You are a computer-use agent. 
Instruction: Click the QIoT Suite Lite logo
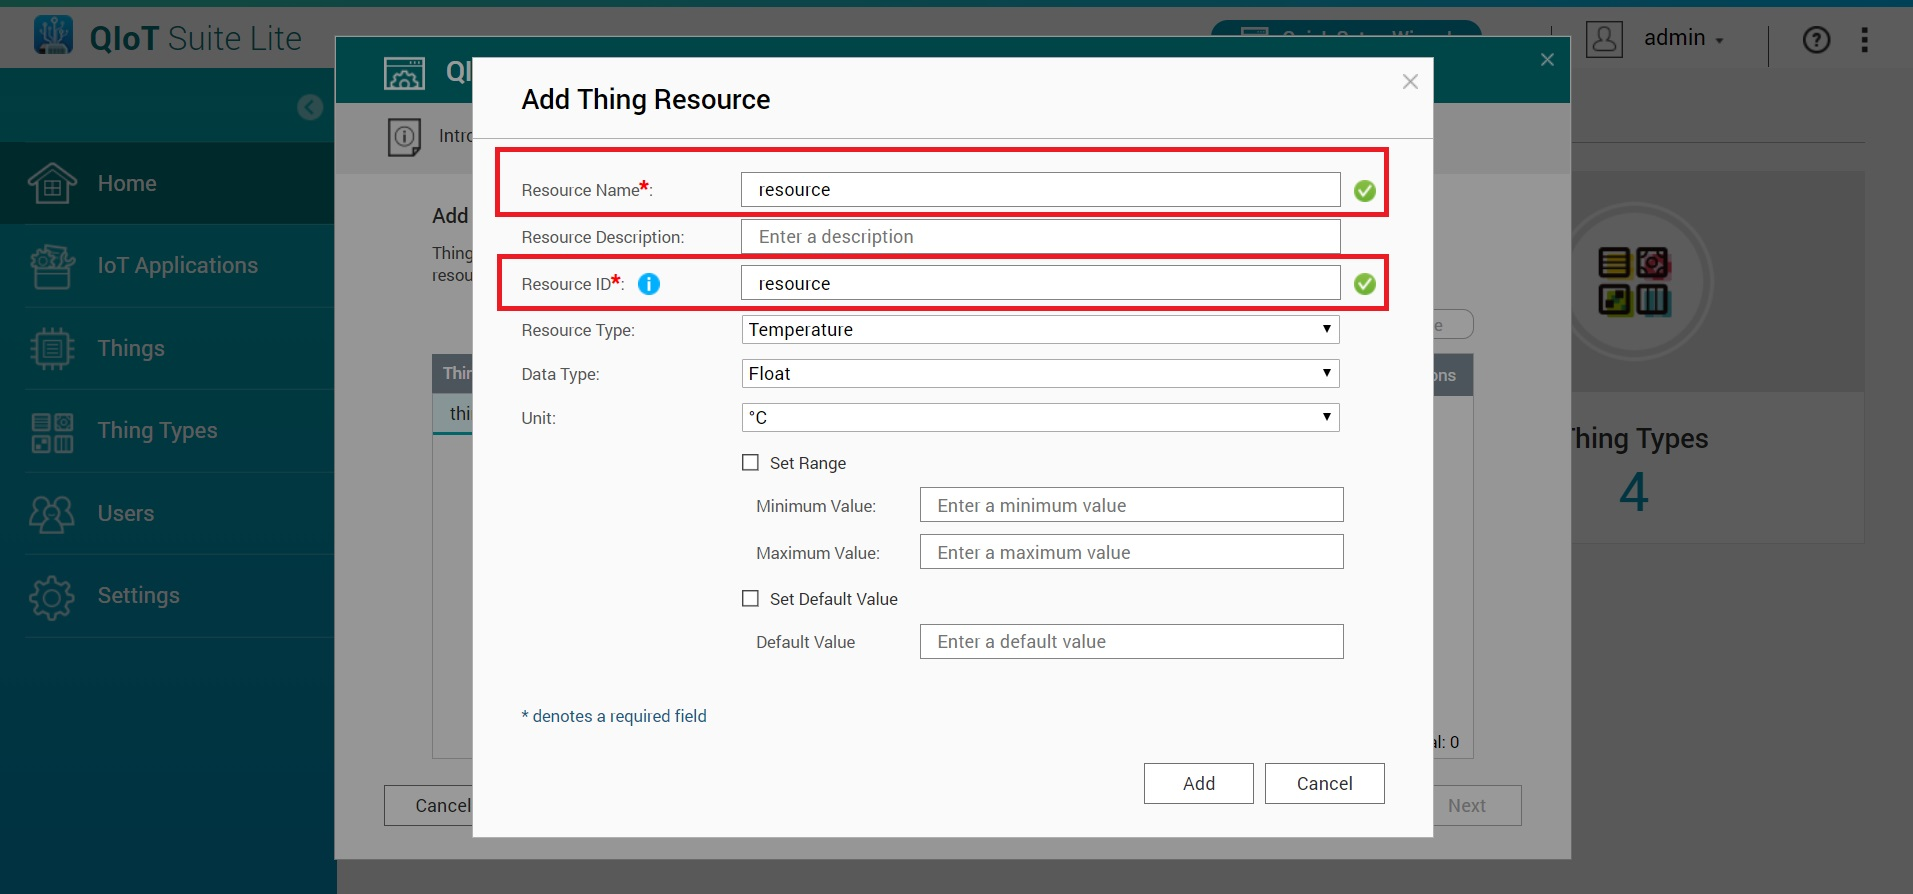click(54, 36)
